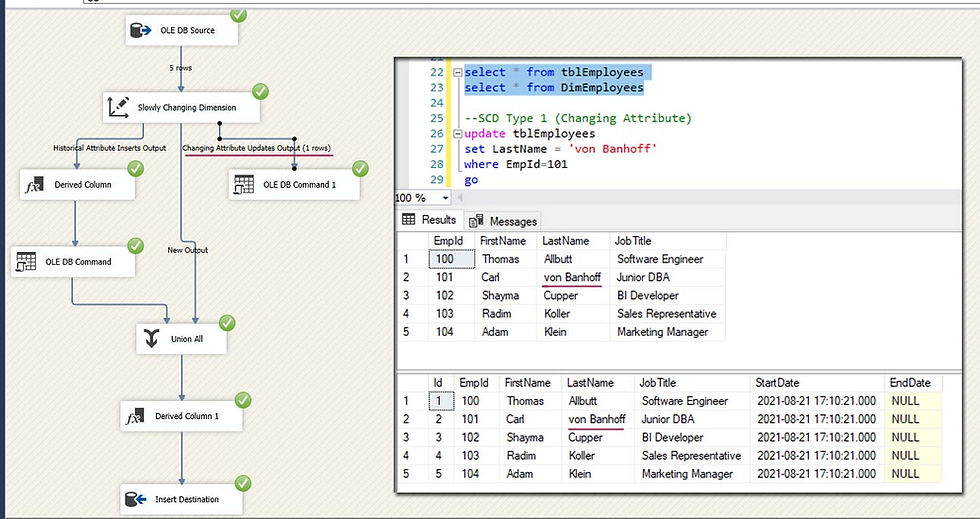Click green checkmark on OLE DB Source

coord(238,14)
